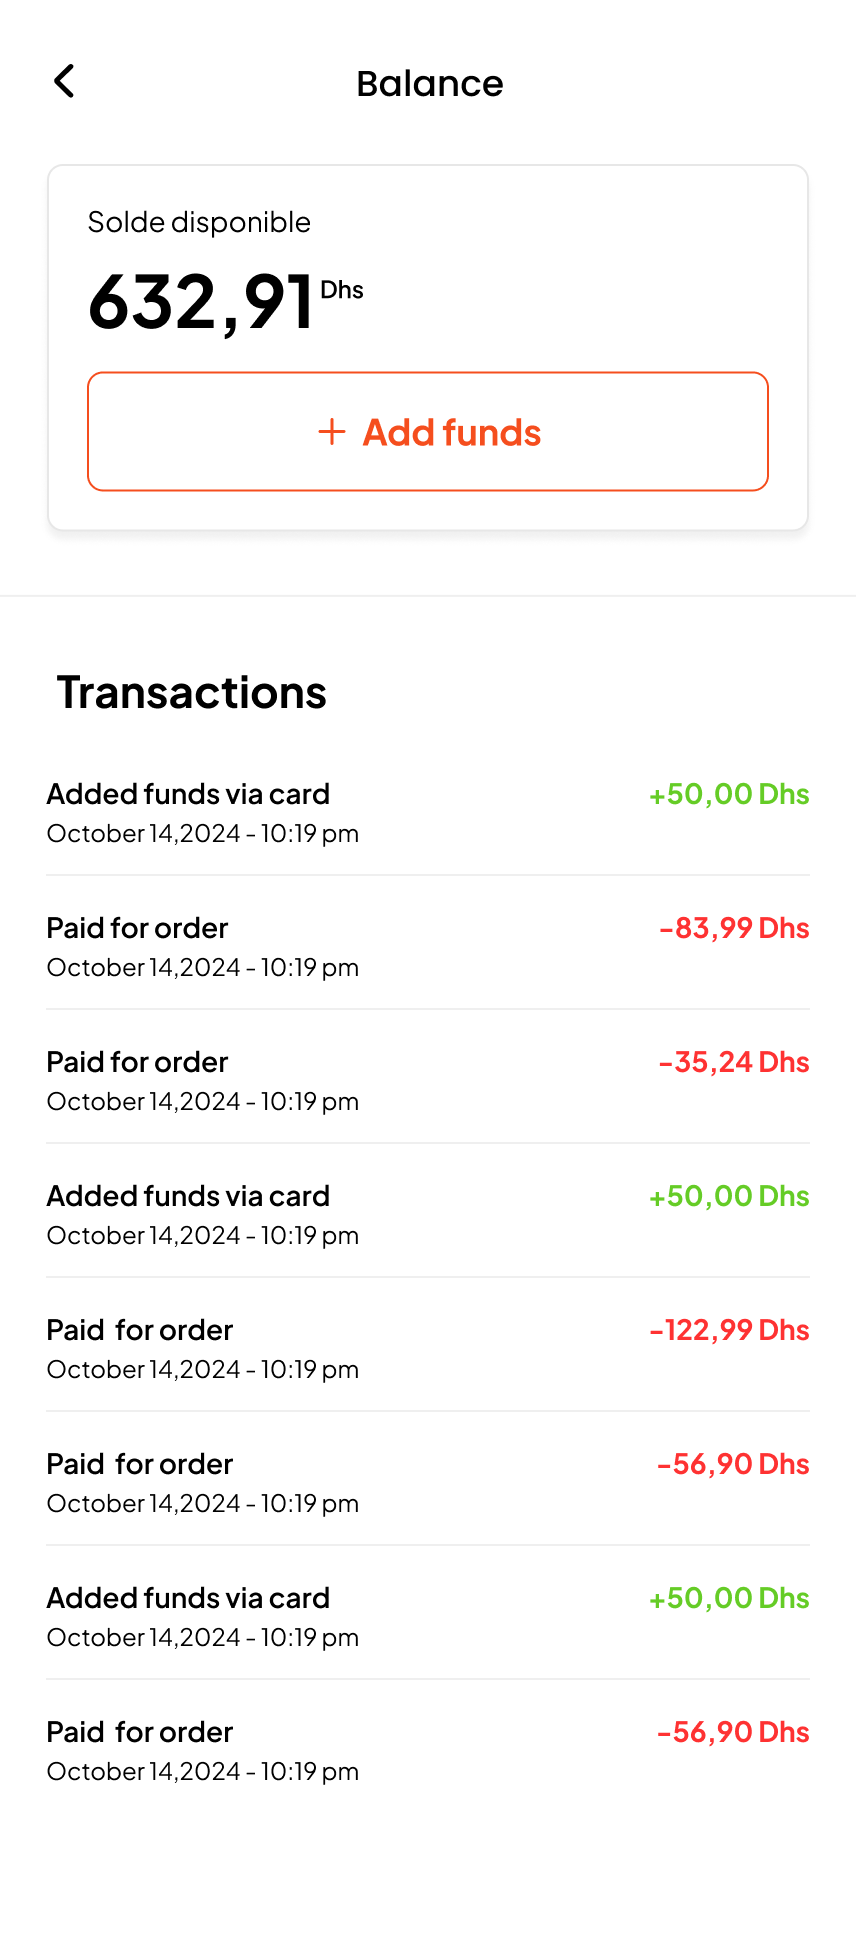Image resolution: width=856 pixels, height=1944 pixels.
Task: Select the second Added funds via card entry
Action: click(x=188, y=1196)
